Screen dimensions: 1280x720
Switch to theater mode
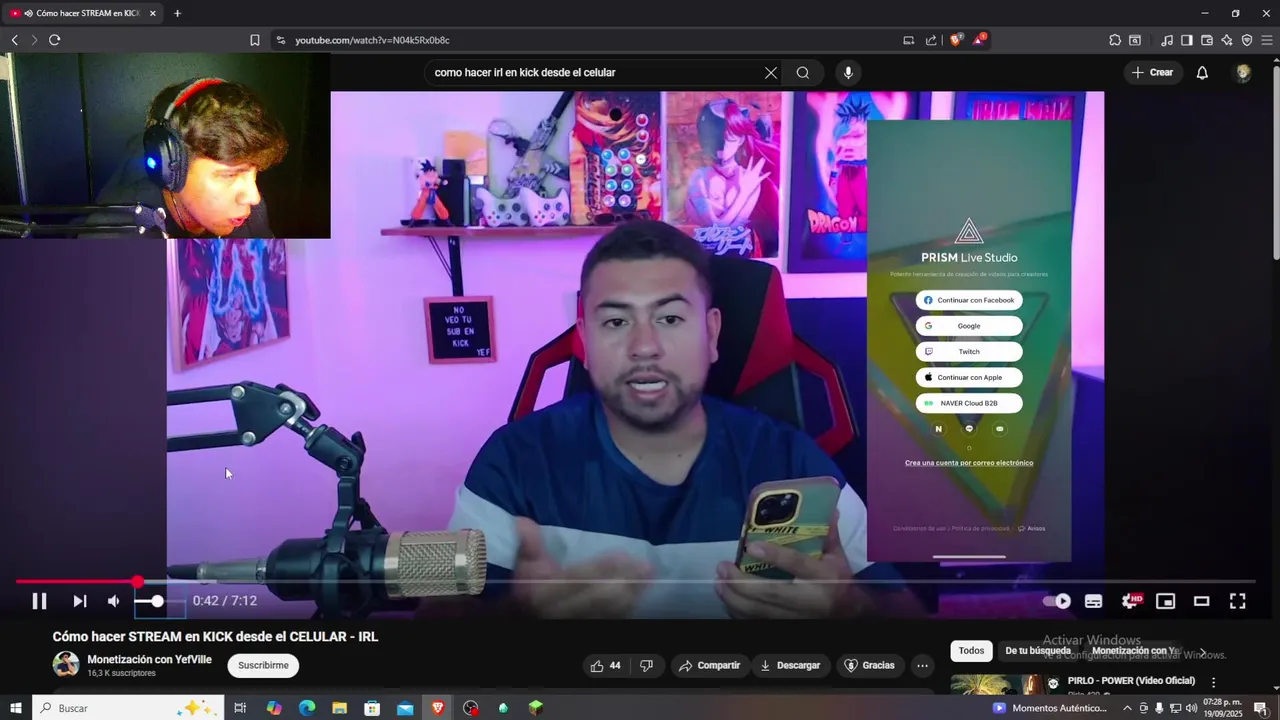[x=1201, y=601]
